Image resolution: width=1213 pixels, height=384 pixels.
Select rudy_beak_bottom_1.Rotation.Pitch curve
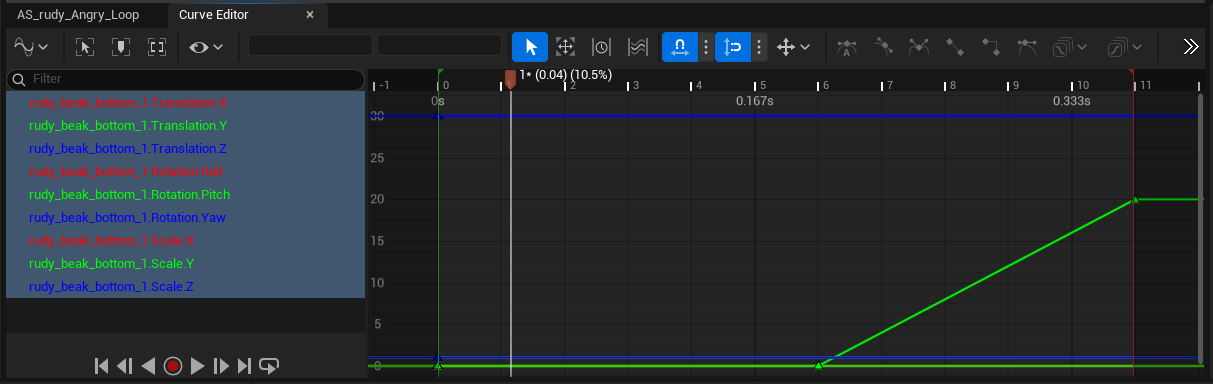point(130,195)
